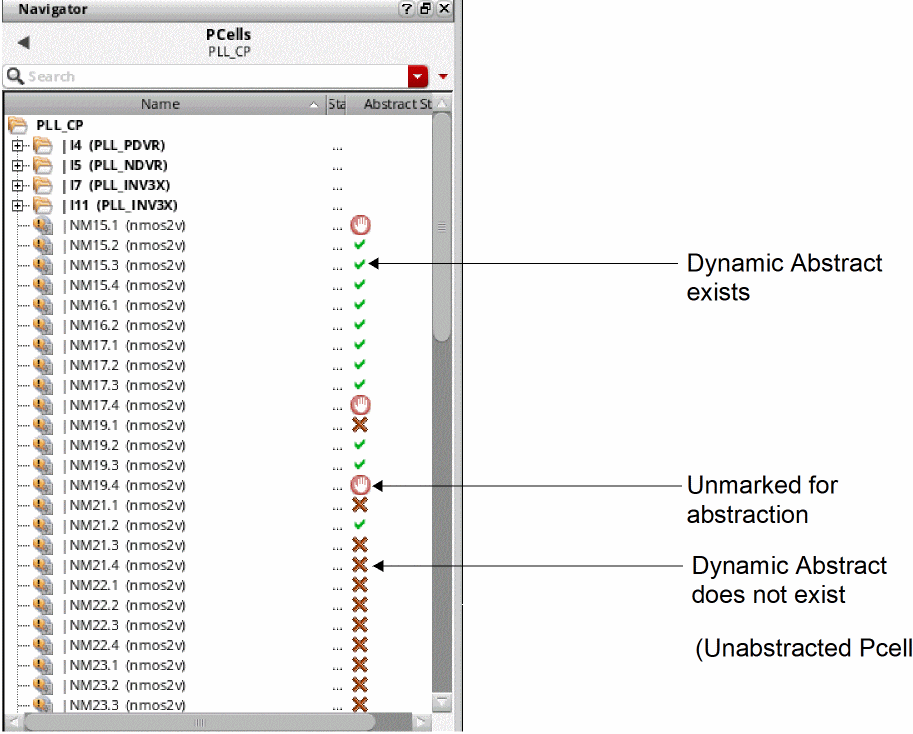Open Navigator help question mark button

coord(407,9)
